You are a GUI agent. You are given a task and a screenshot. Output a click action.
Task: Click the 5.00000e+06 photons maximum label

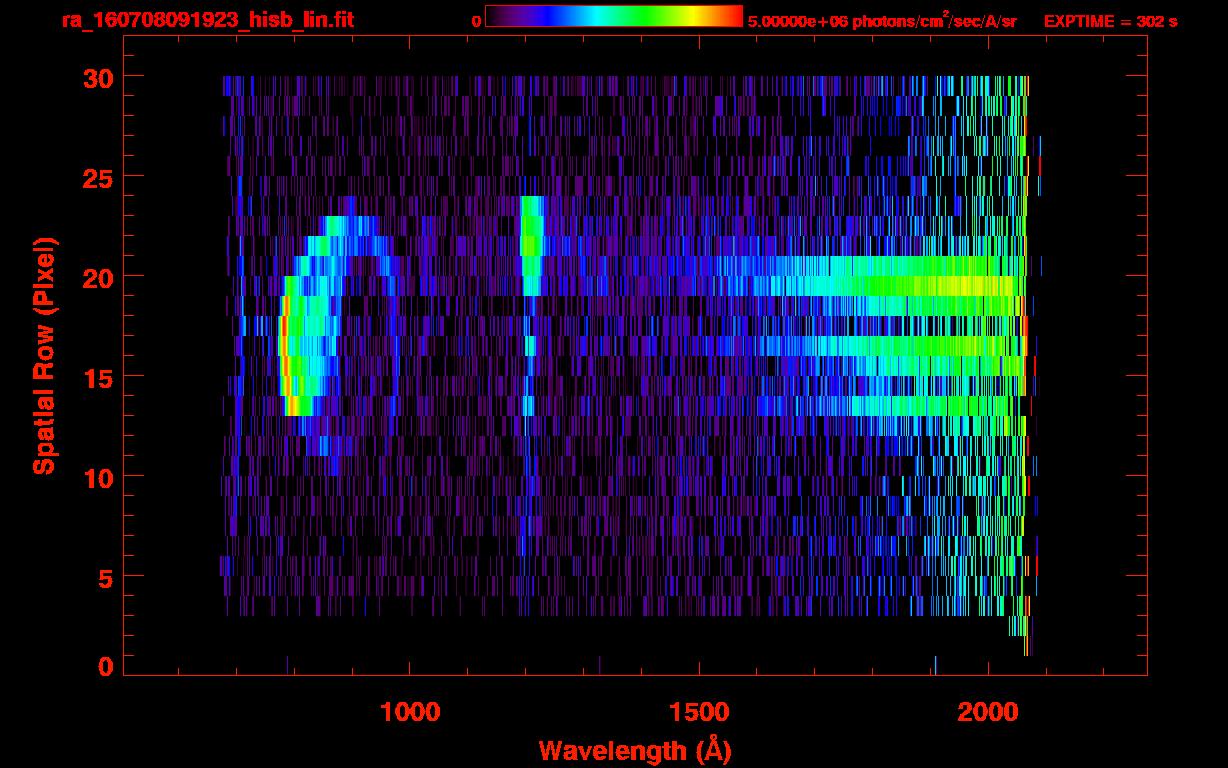point(881,21)
